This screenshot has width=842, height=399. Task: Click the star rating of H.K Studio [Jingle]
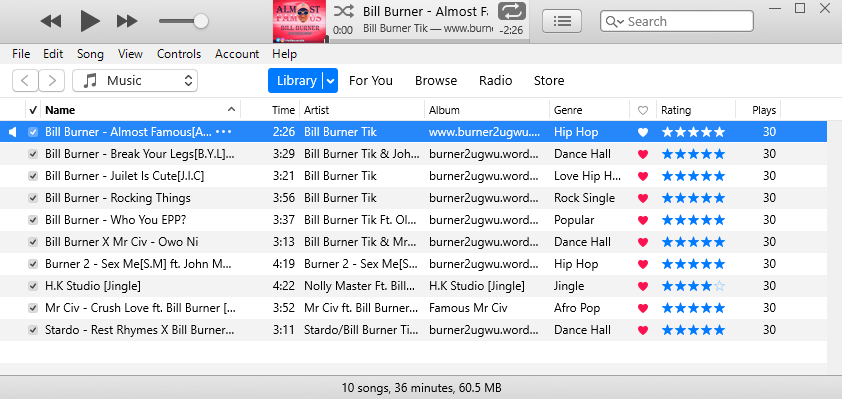693,286
